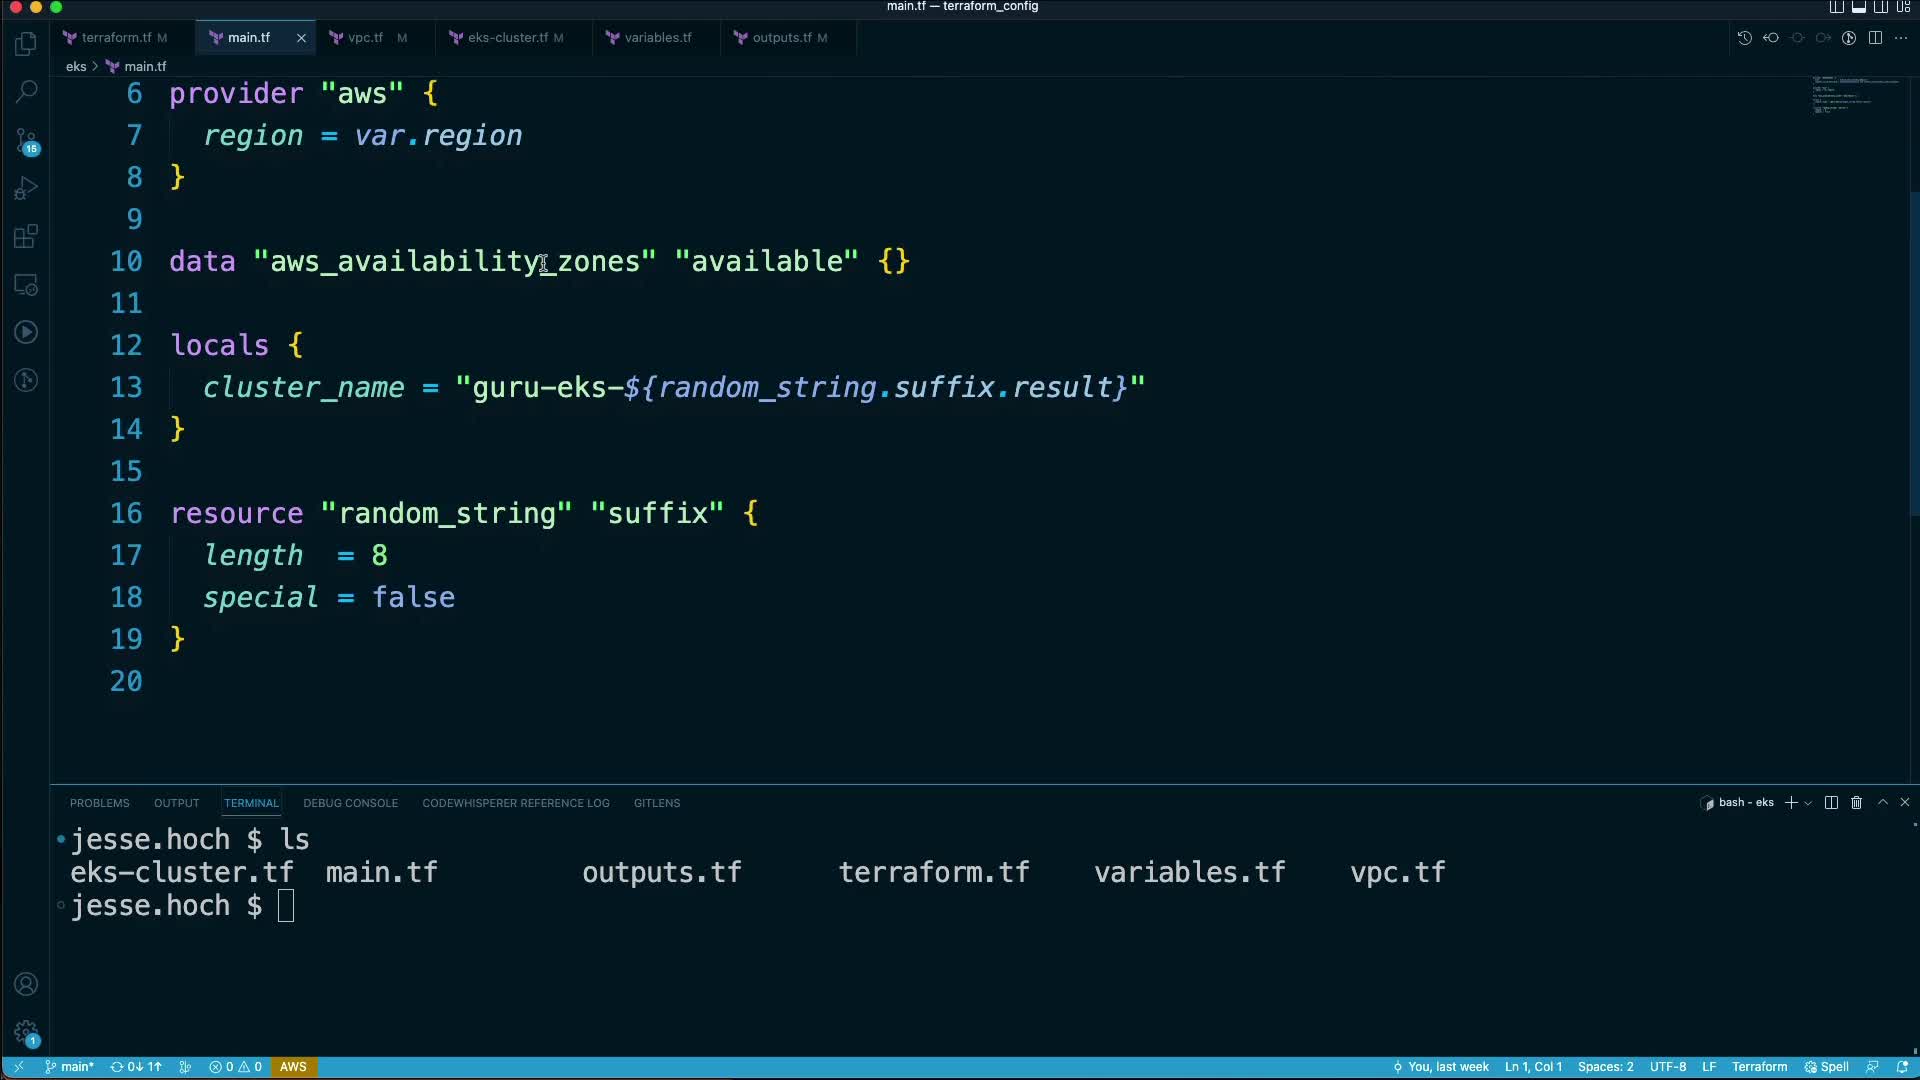This screenshot has width=1920, height=1080.
Task: Click main branch in status bar
Action: click(70, 1067)
